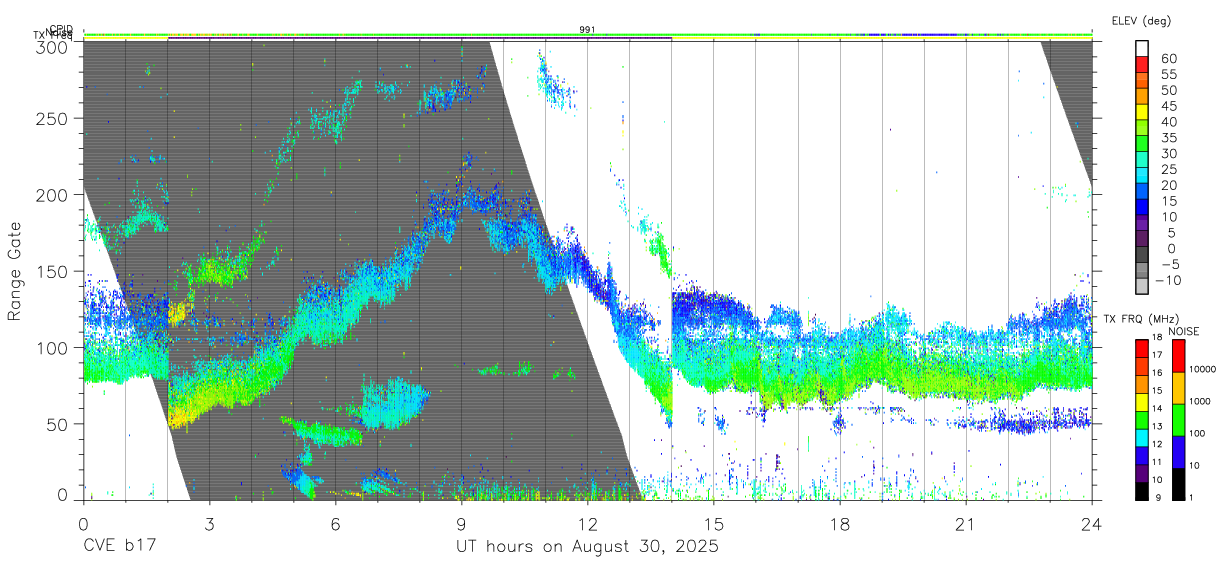
Task: Click the x-axis tick label '15'
Action: 714,524
